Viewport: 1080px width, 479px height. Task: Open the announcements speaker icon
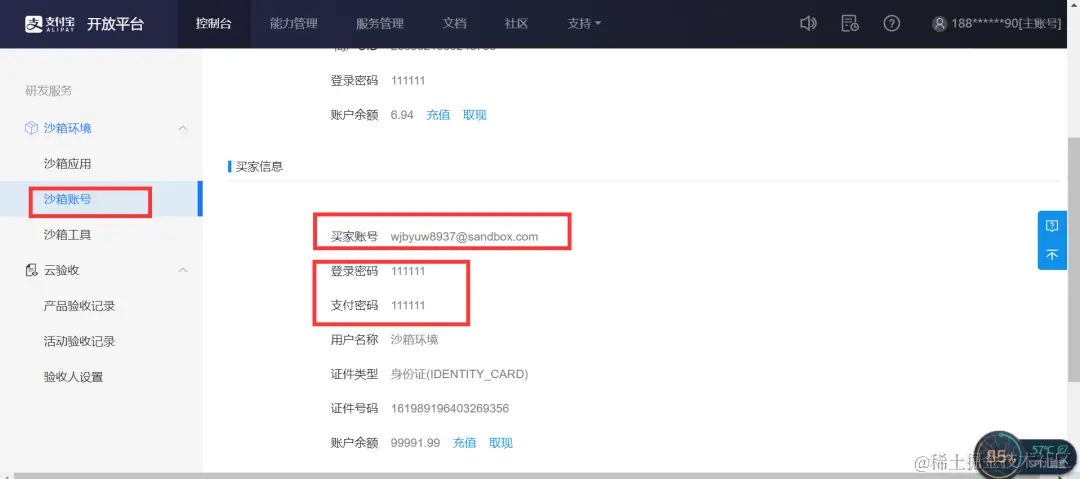tap(808, 23)
